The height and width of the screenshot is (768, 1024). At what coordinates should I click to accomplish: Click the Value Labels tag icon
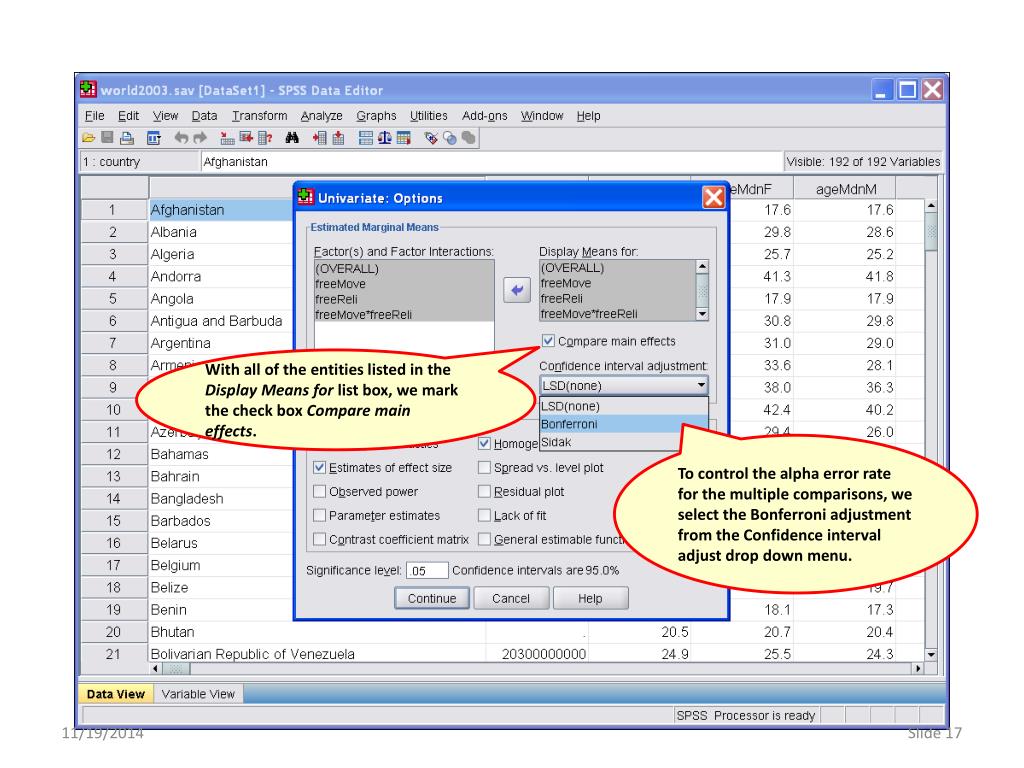(431, 138)
